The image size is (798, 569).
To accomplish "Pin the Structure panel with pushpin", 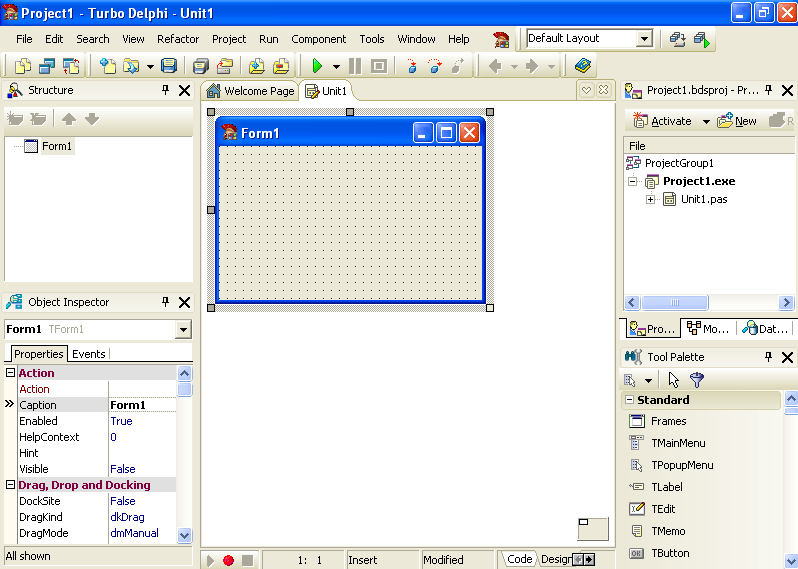I will coord(166,90).
